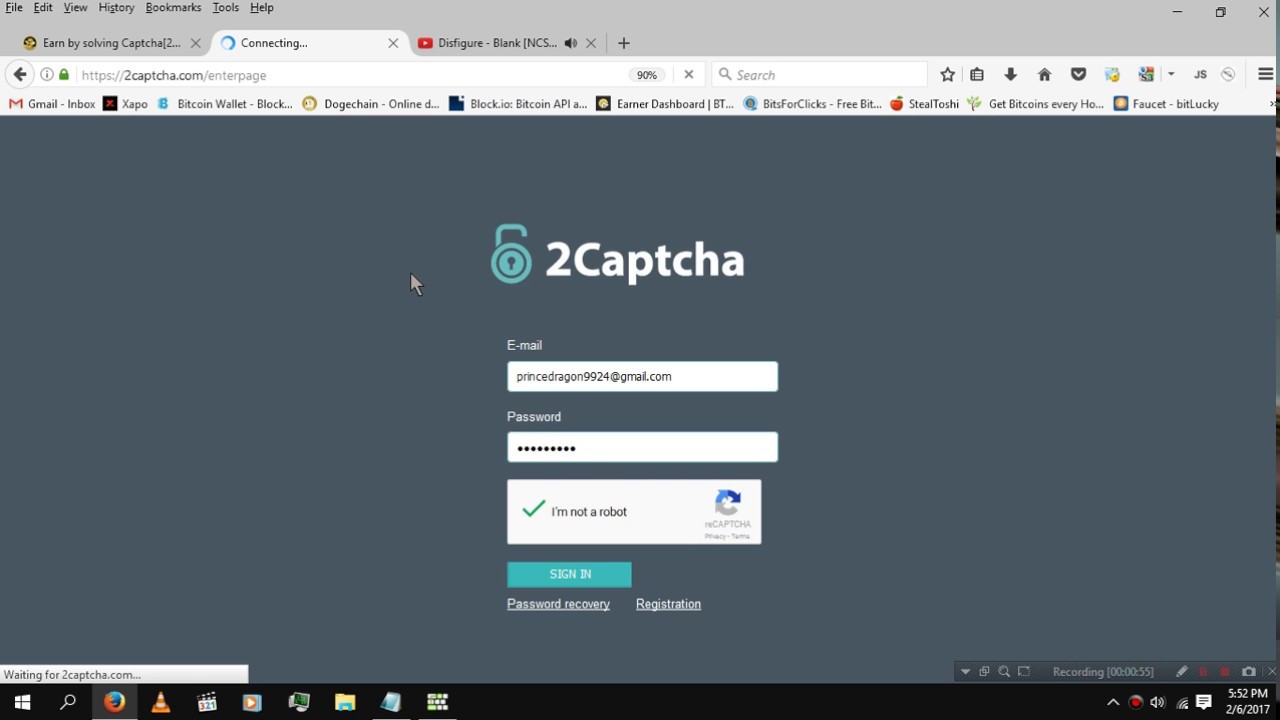
Task: Click the 90% zoom level indicator
Action: point(647,75)
